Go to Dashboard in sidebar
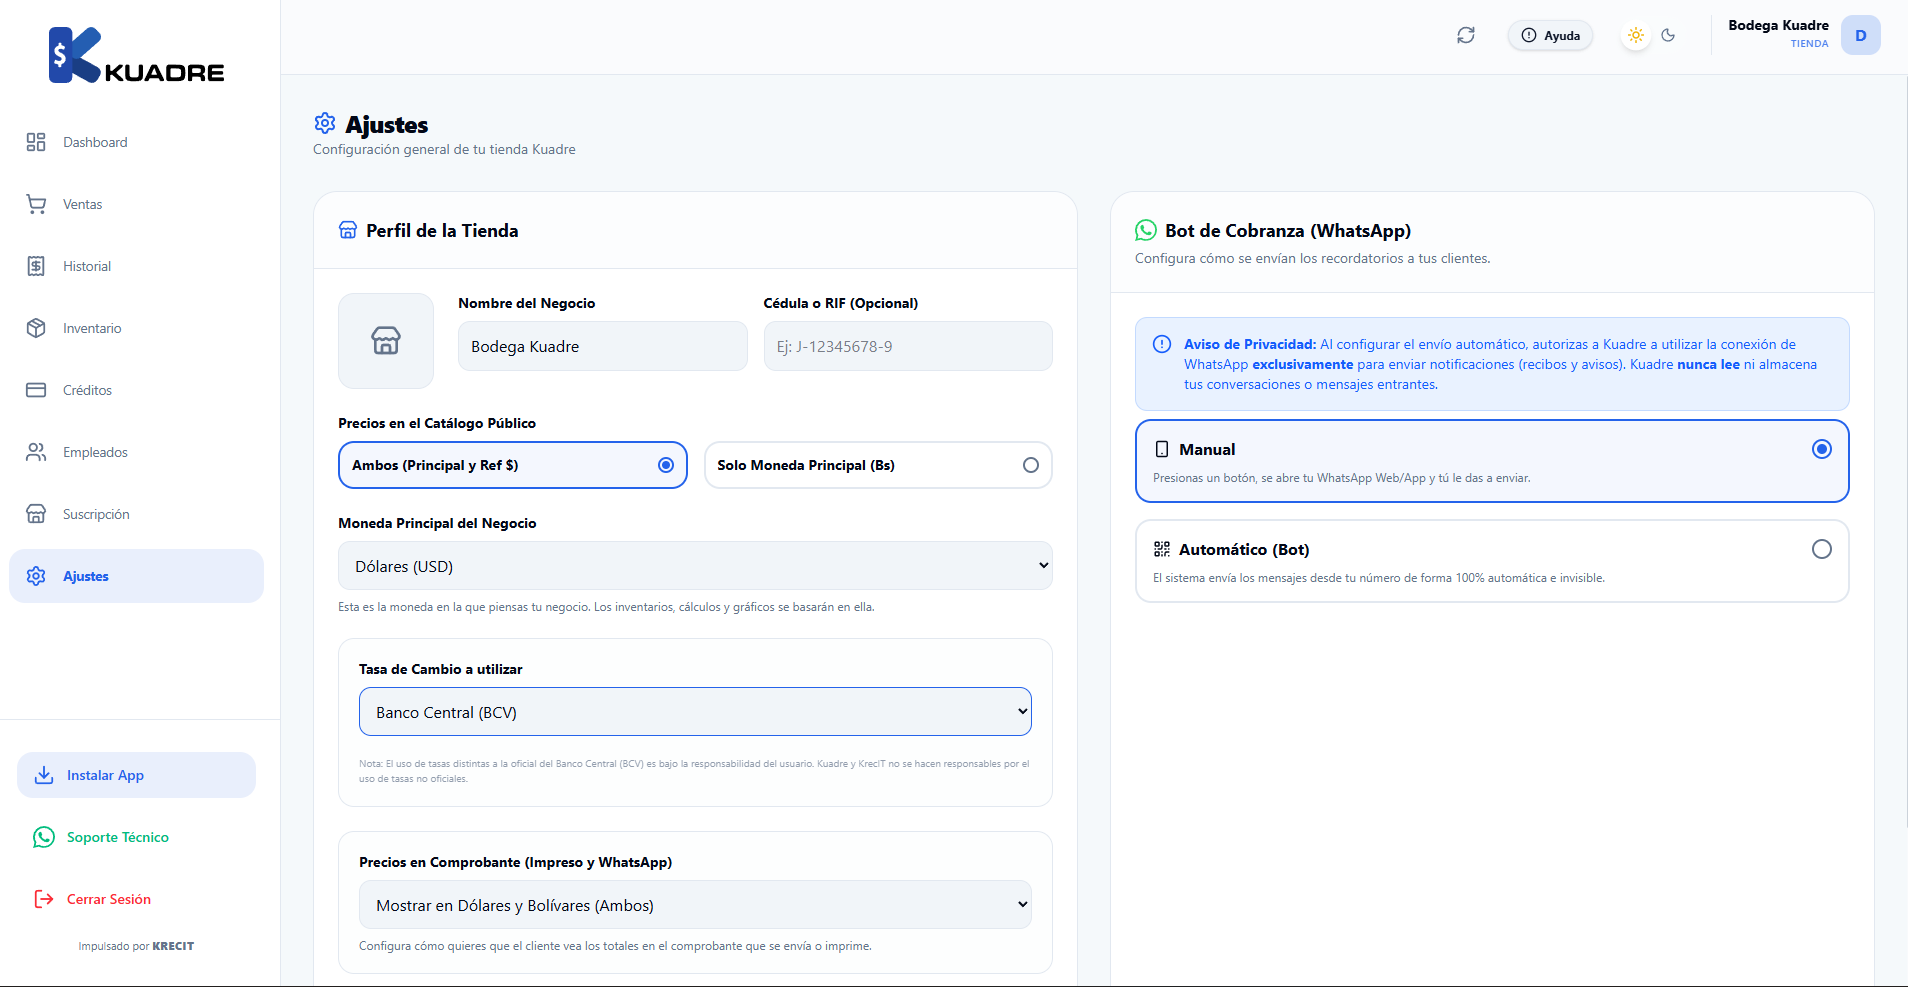Viewport: 1908px width, 987px height. coord(137,142)
